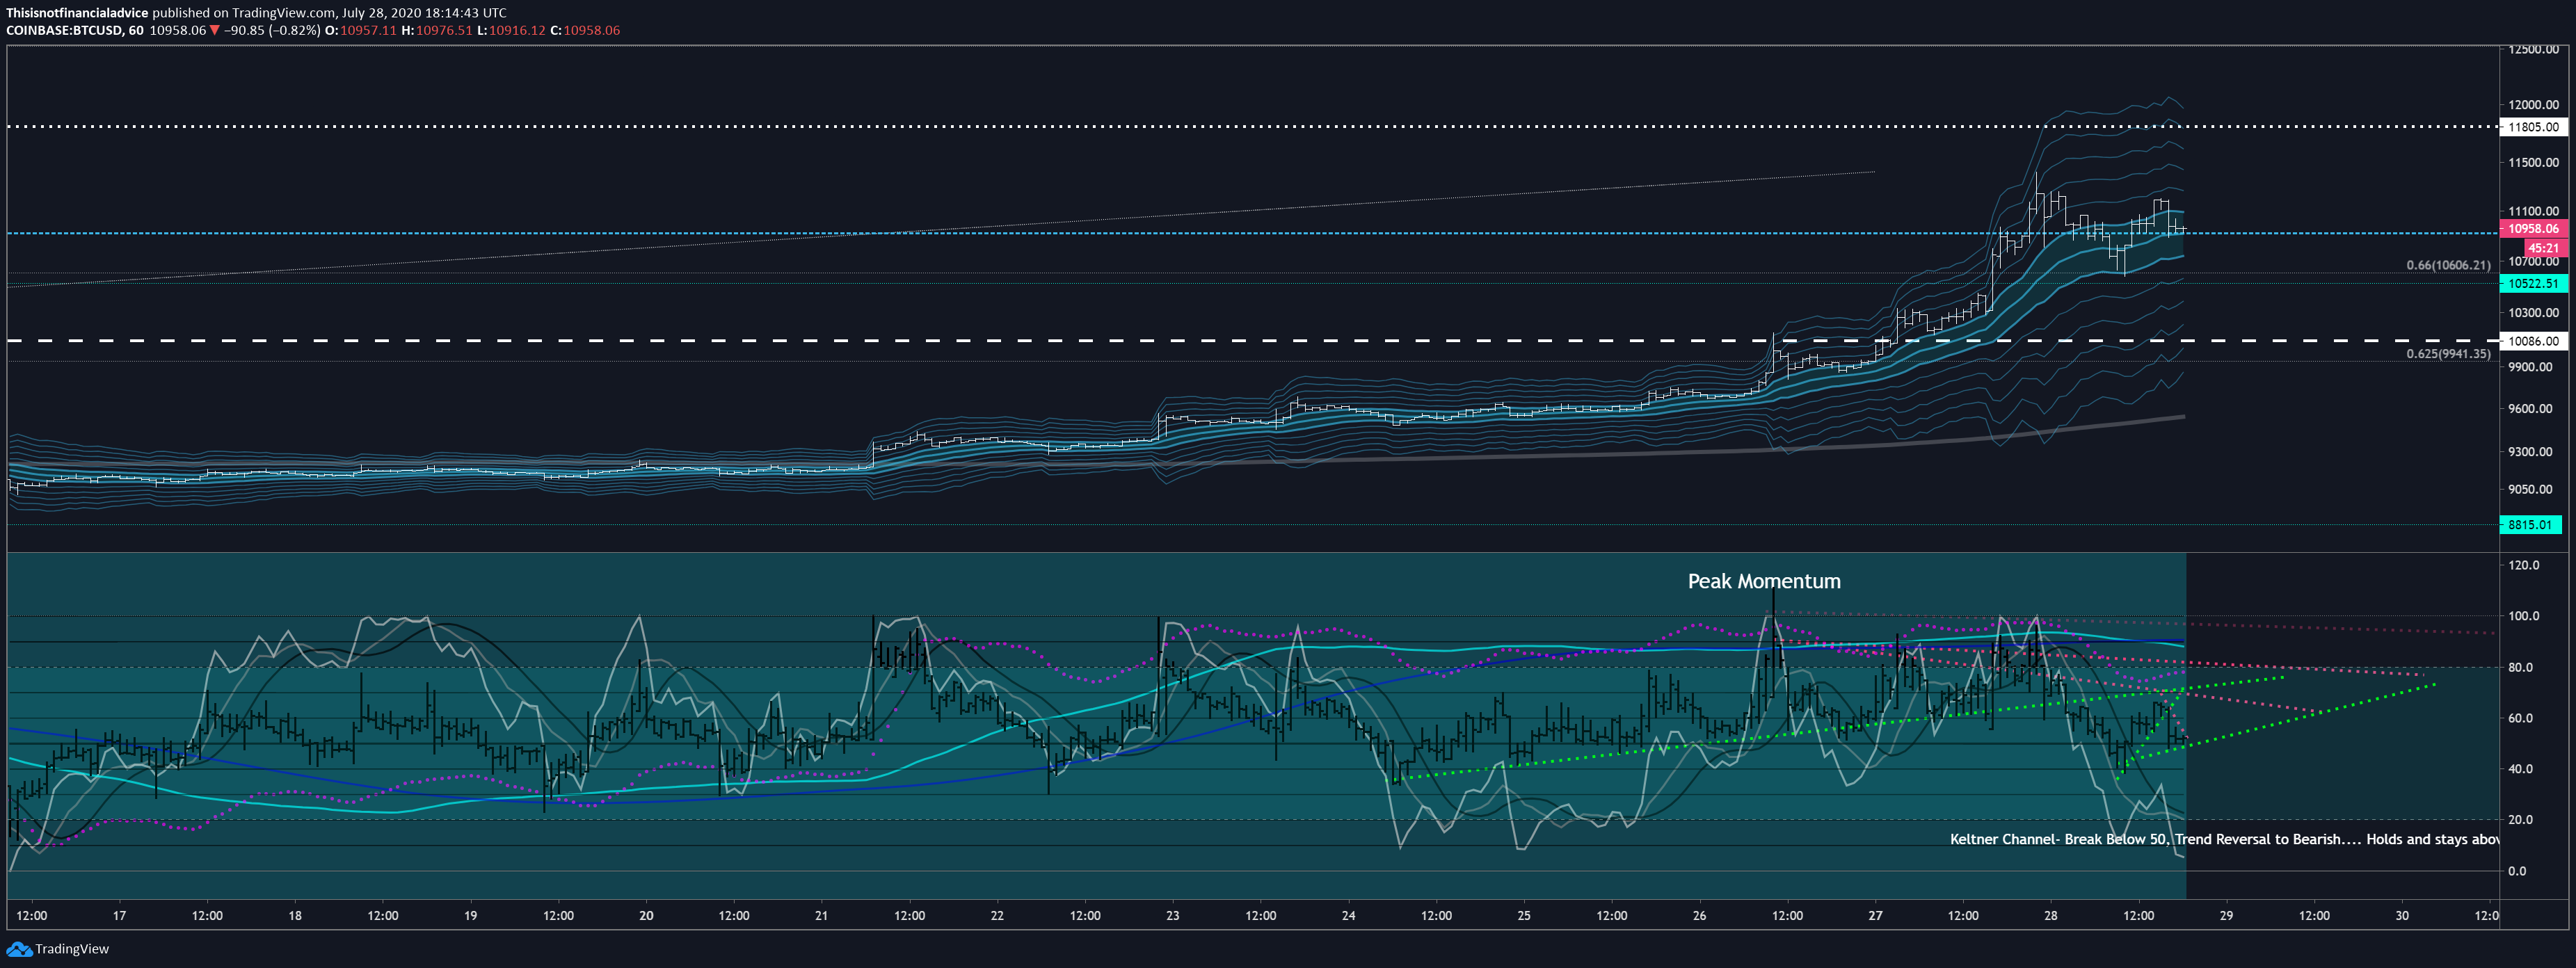Open author name Thisisnotfinancialadvice
2576x968 pixels.
pos(77,13)
